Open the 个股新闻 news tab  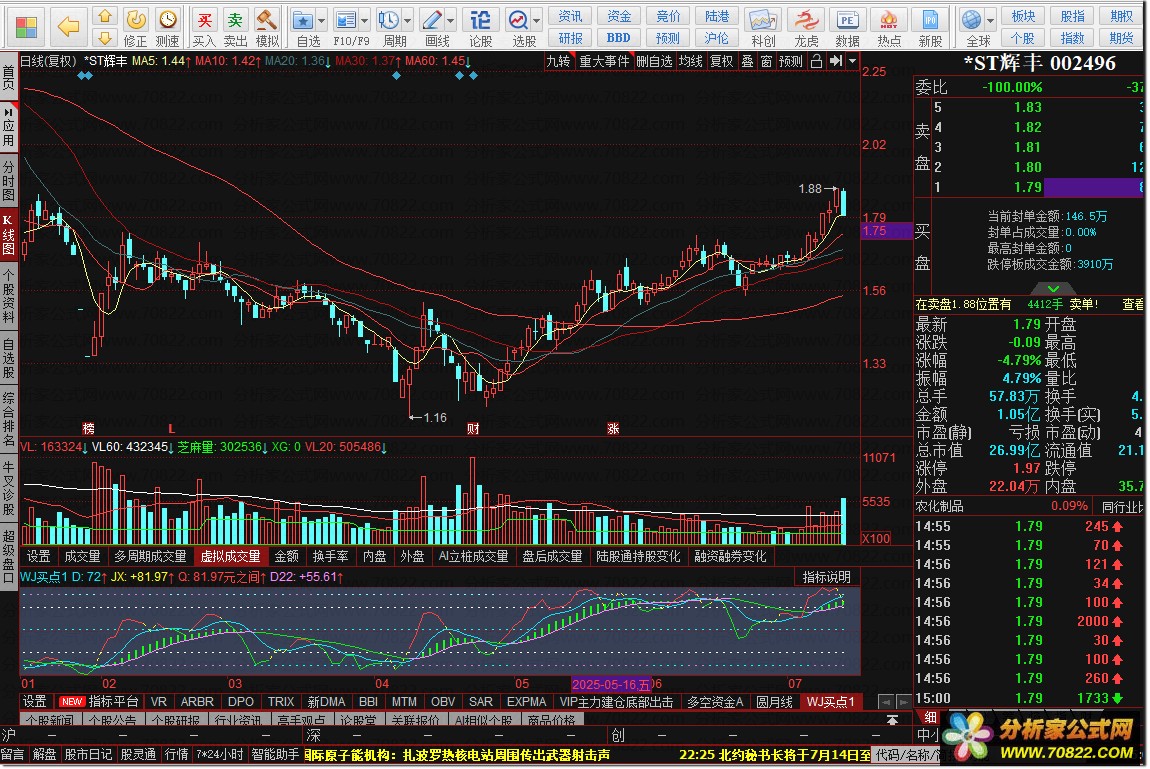click(x=49, y=721)
